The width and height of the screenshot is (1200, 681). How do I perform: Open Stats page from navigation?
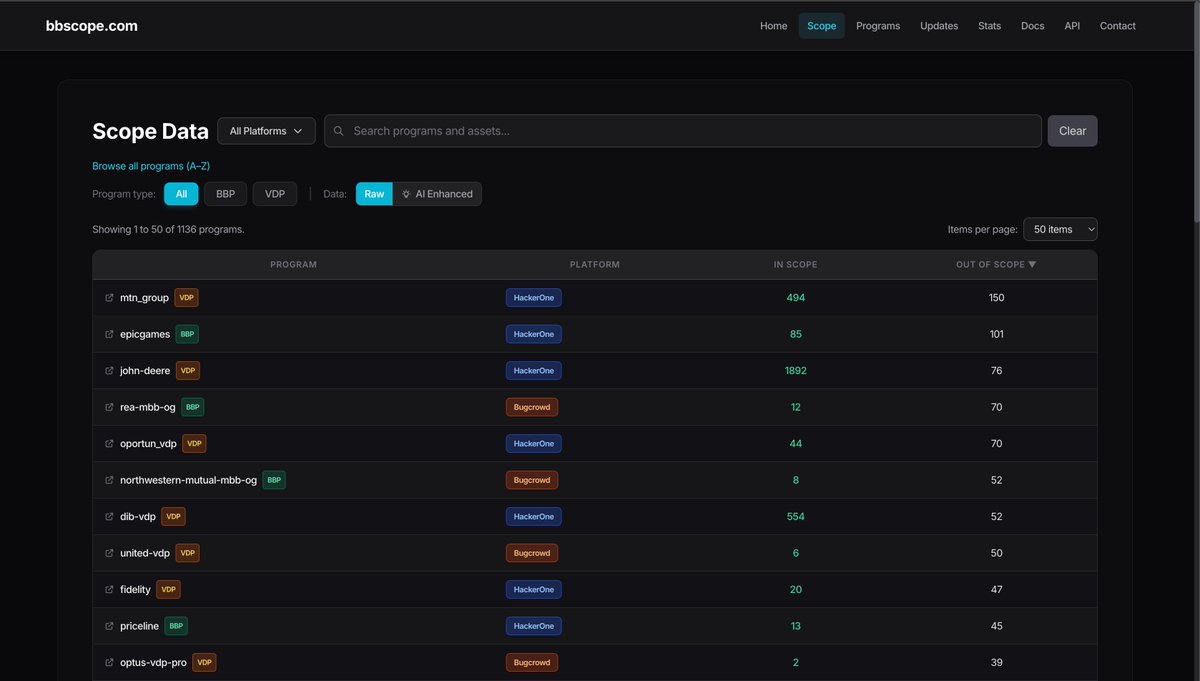pyautogui.click(x=989, y=26)
